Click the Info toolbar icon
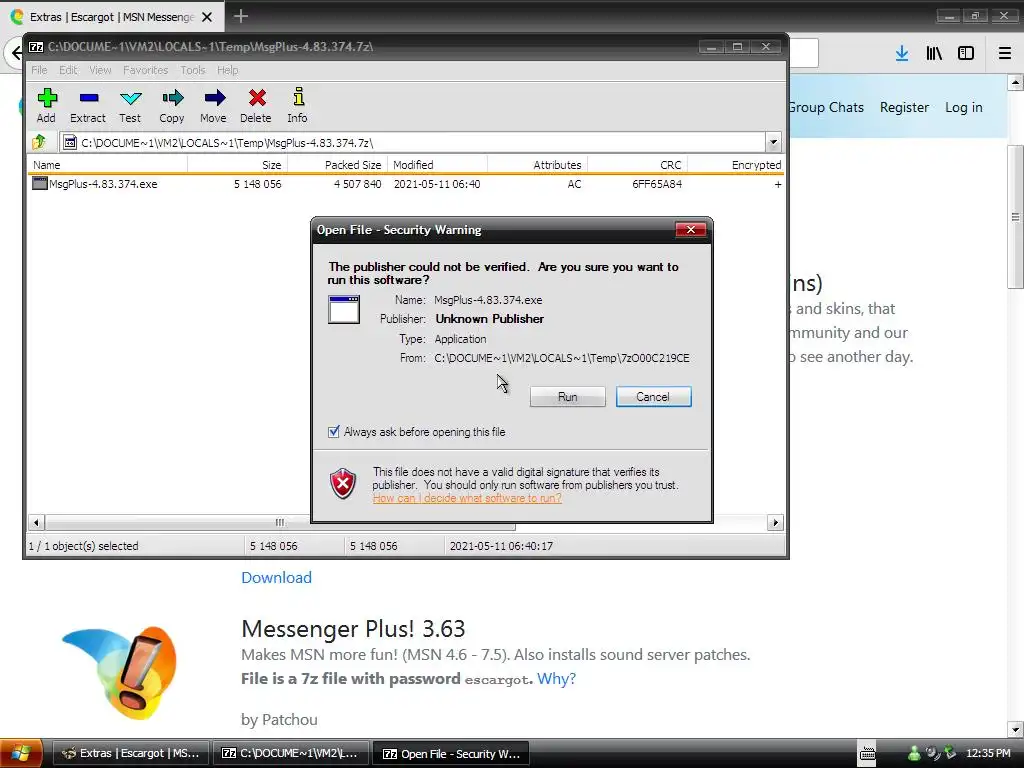The height and width of the screenshot is (768, 1024). (298, 97)
